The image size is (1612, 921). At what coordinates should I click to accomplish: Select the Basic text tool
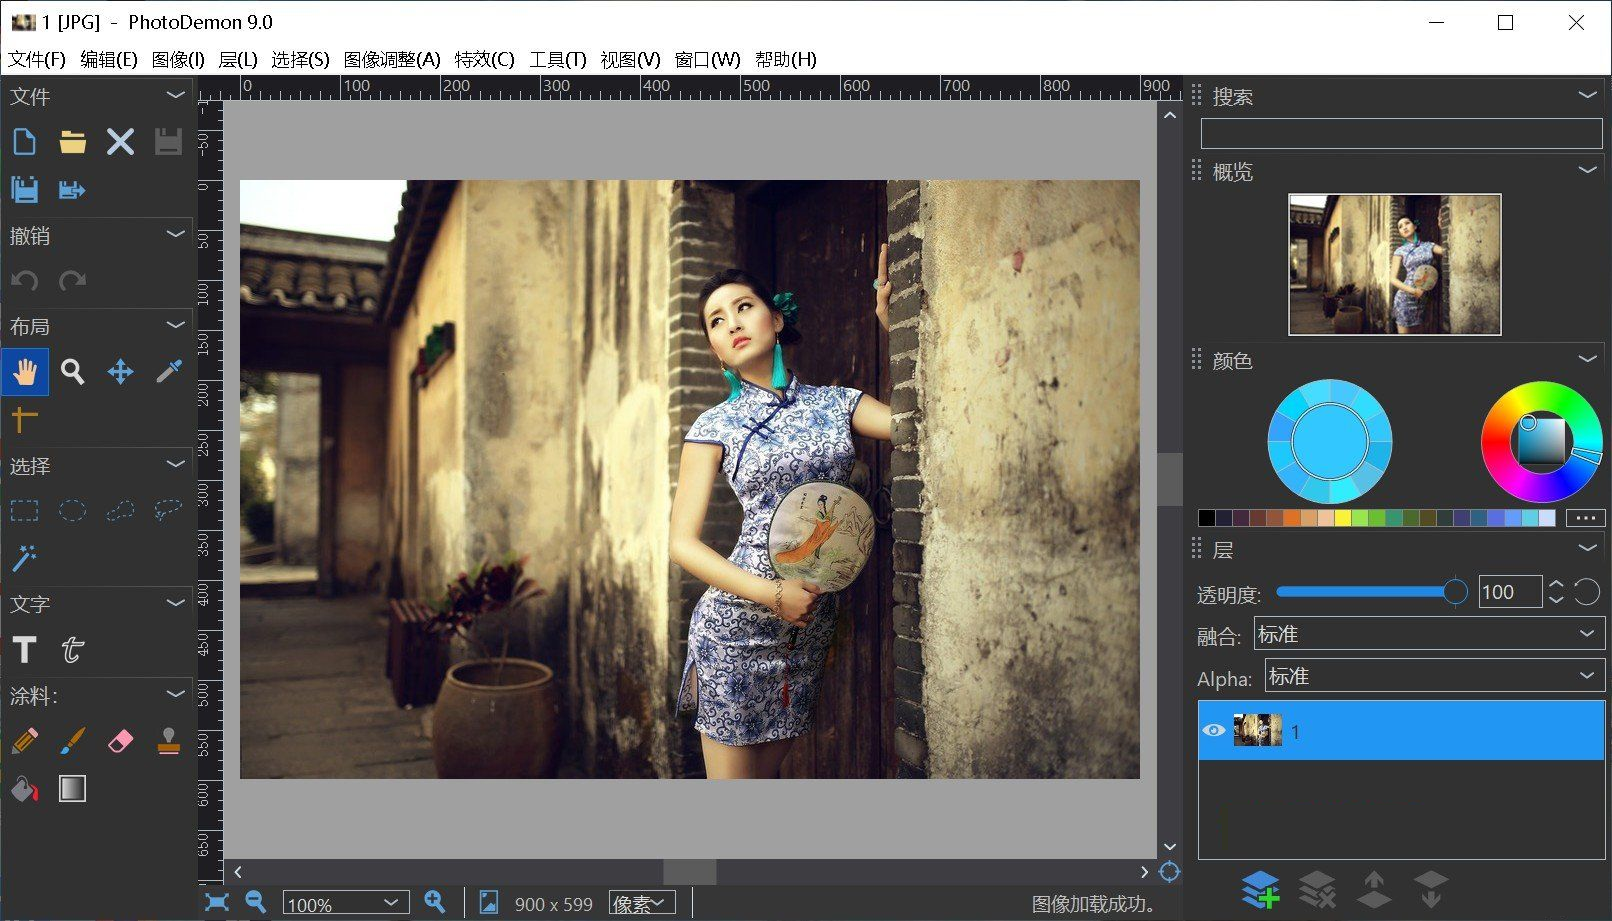pos(24,650)
